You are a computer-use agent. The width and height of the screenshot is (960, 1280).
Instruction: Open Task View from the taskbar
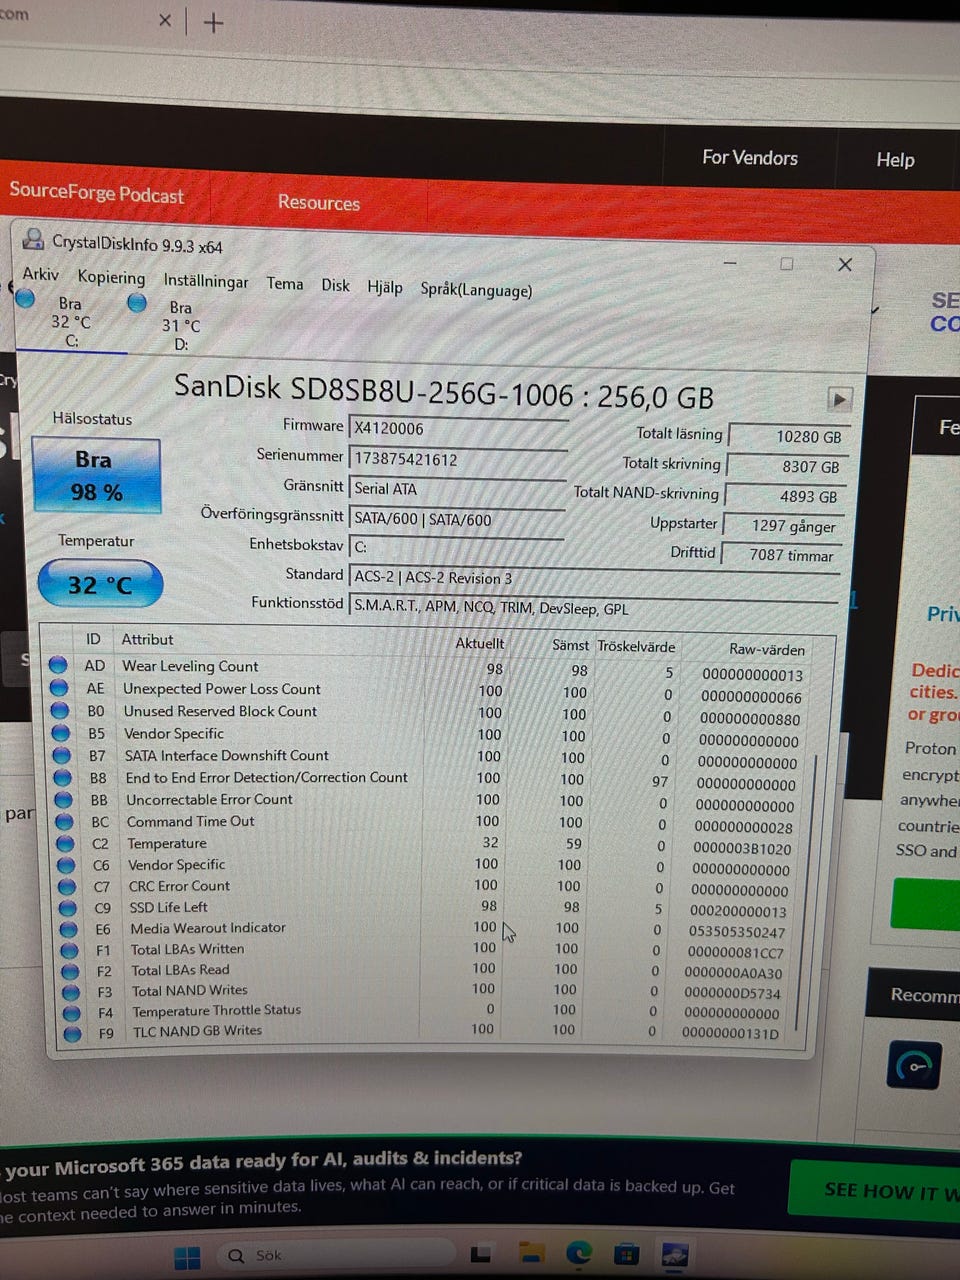[482, 1254]
